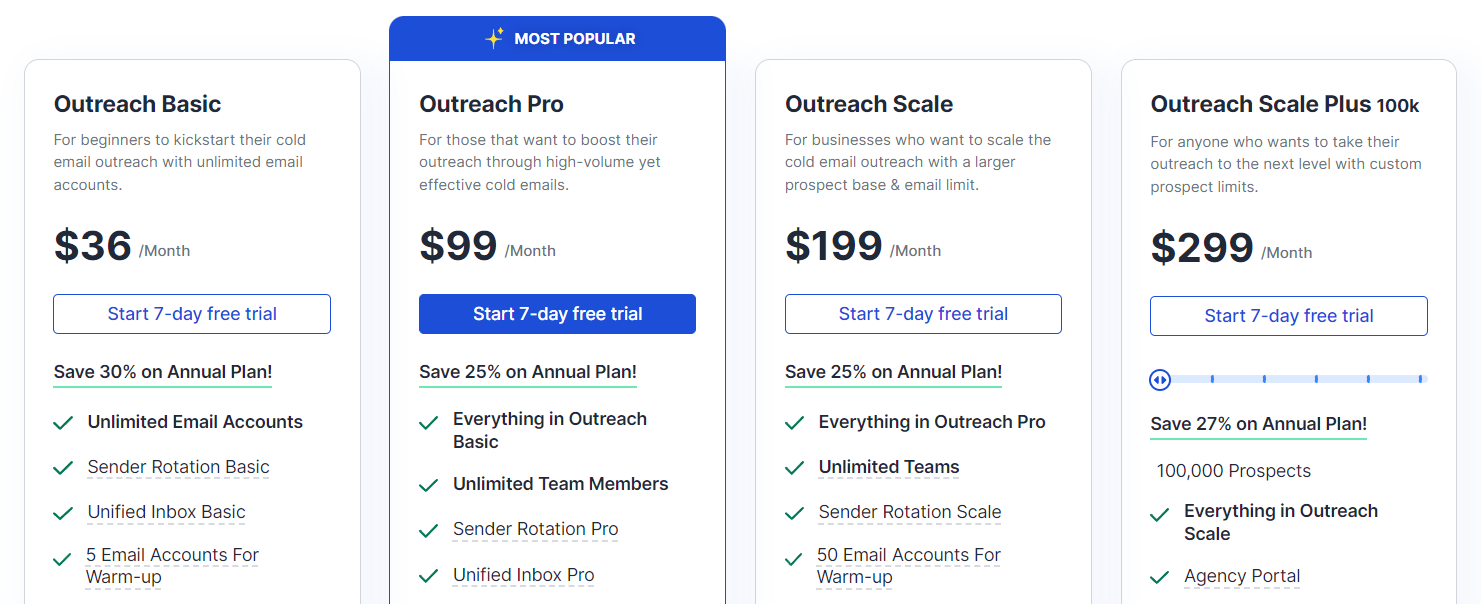Click the checkmark beside Agency Portal

pyautogui.click(x=1160, y=577)
